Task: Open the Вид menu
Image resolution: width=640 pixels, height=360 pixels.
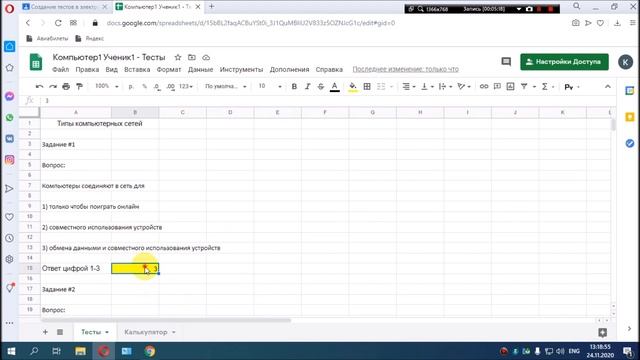Action: click(111, 69)
